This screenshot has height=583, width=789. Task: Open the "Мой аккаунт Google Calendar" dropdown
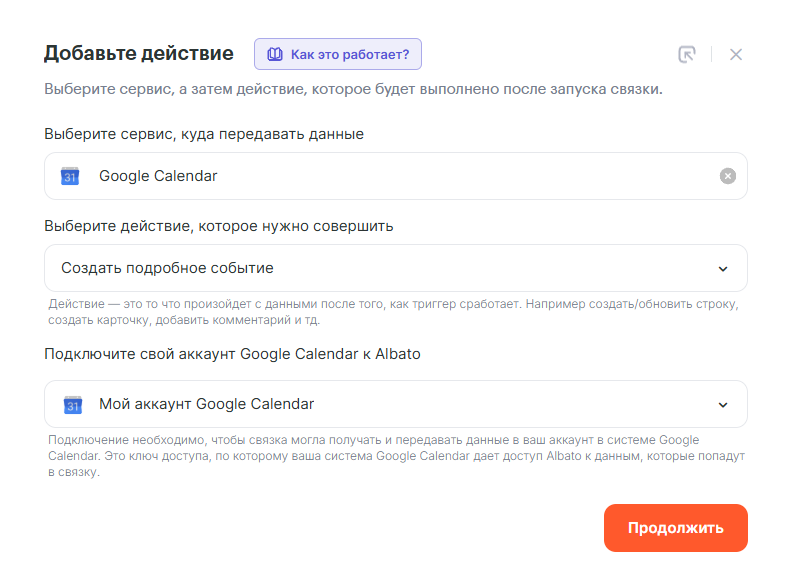click(380, 404)
